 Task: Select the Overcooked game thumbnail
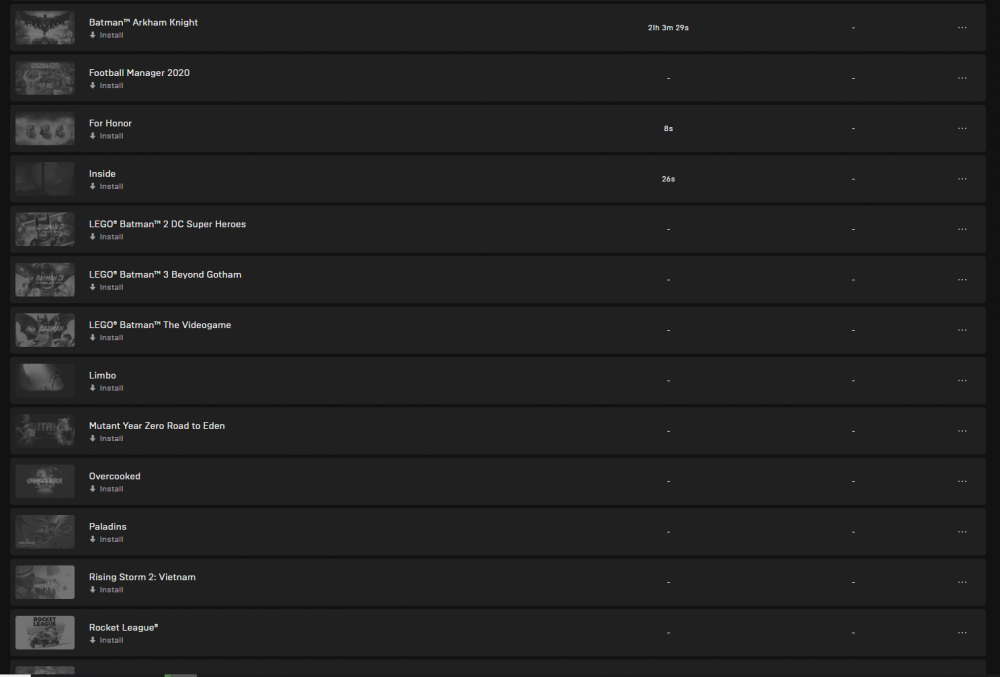point(45,481)
